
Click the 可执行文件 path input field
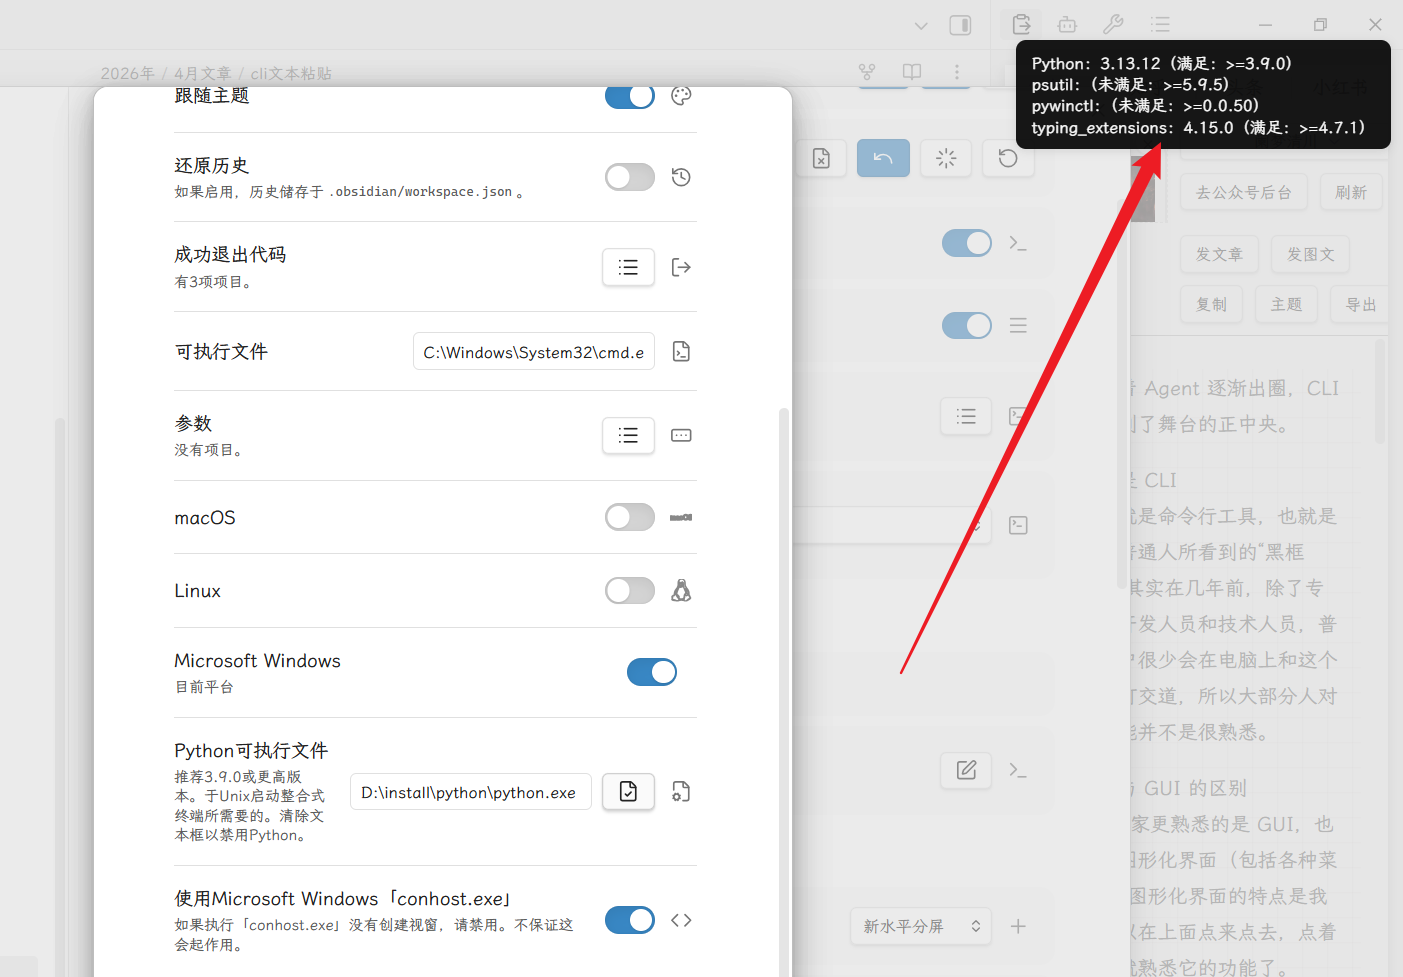[534, 351]
